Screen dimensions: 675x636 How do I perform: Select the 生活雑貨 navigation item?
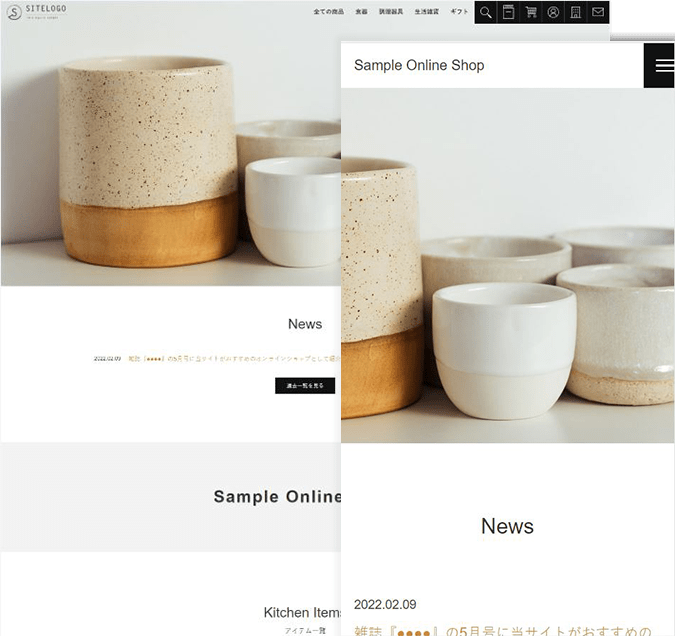point(427,12)
